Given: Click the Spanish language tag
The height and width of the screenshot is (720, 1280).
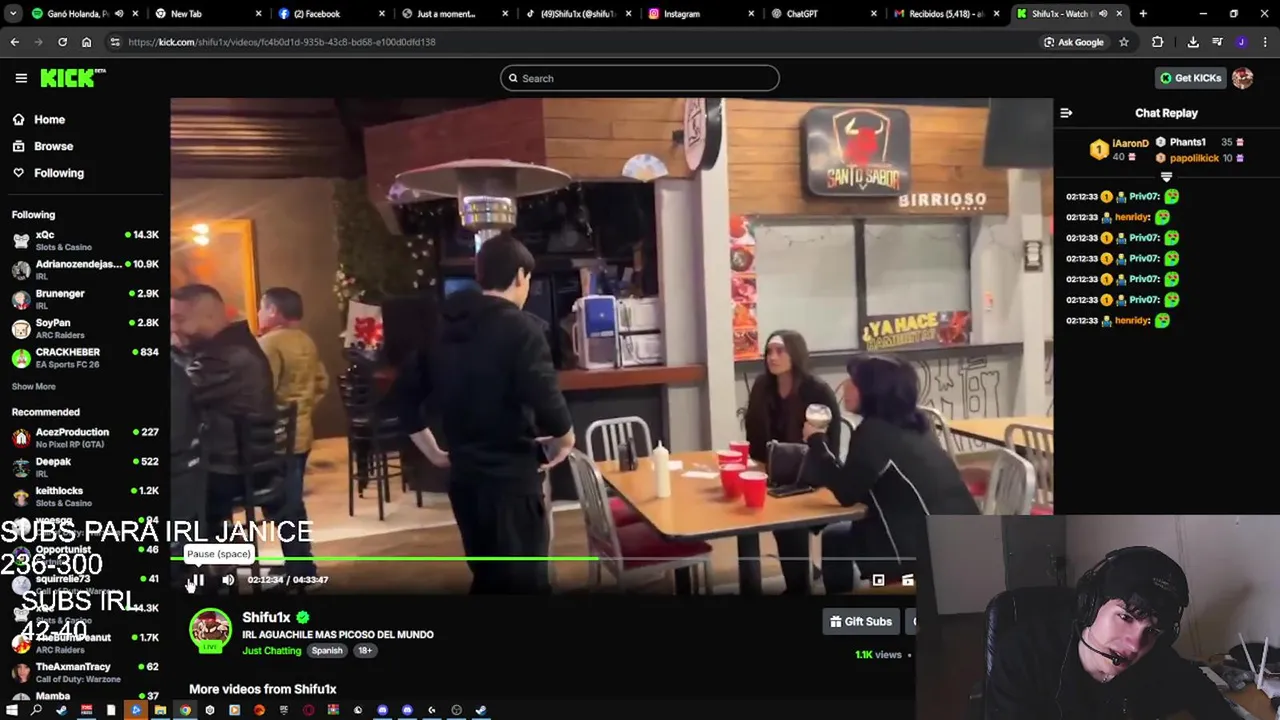Looking at the screenshot, I should (x=327, y=650).
